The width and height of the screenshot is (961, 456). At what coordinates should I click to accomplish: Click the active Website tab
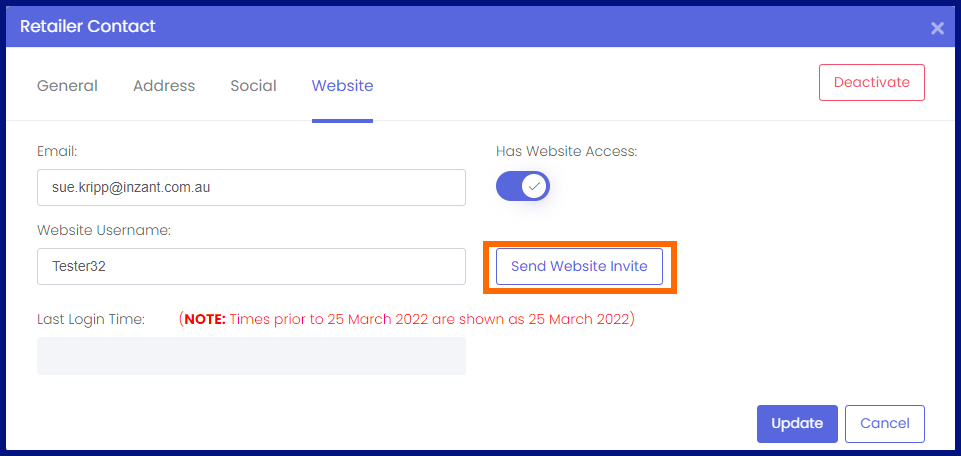(x=343, y=86)
